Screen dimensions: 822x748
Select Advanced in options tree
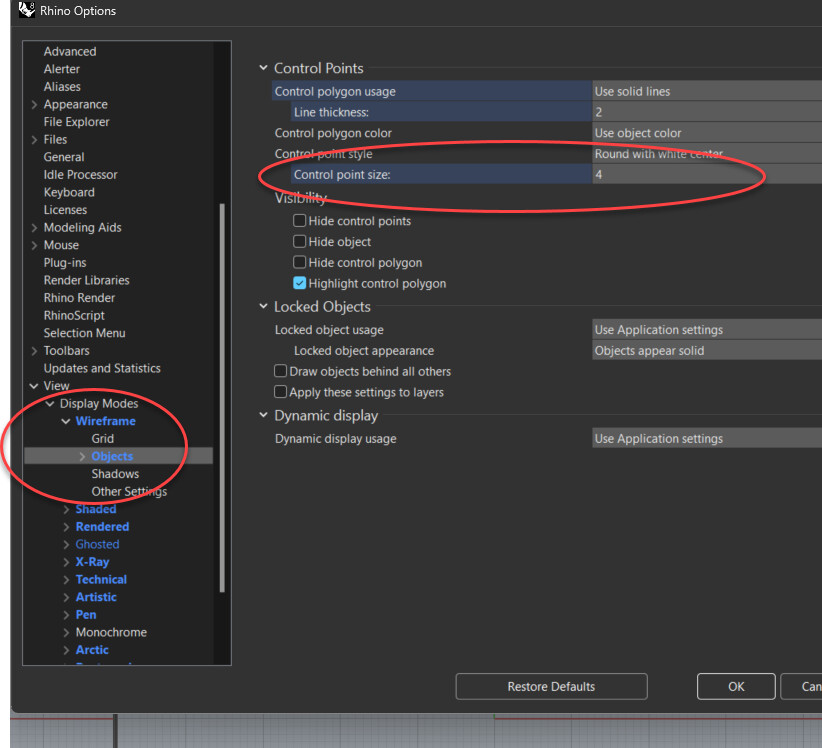(x=70, y=51)
